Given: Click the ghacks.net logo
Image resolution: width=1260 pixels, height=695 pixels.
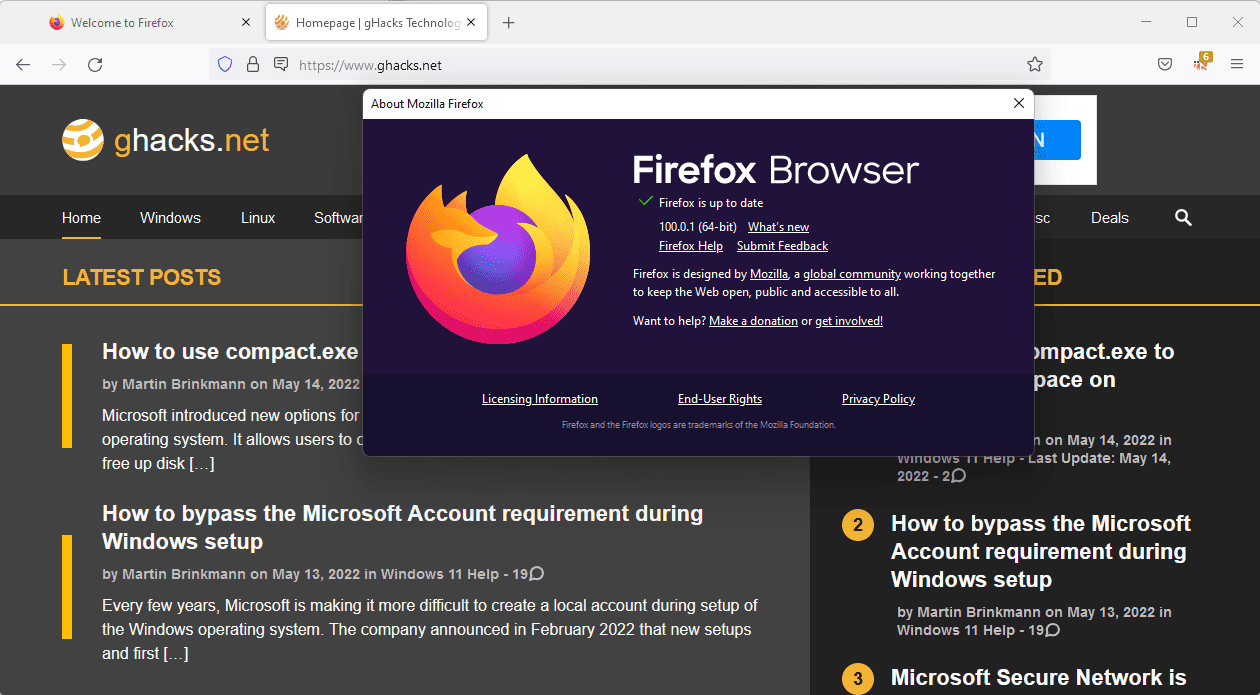Looking at the screenshot, I should [x=166, y=140].
